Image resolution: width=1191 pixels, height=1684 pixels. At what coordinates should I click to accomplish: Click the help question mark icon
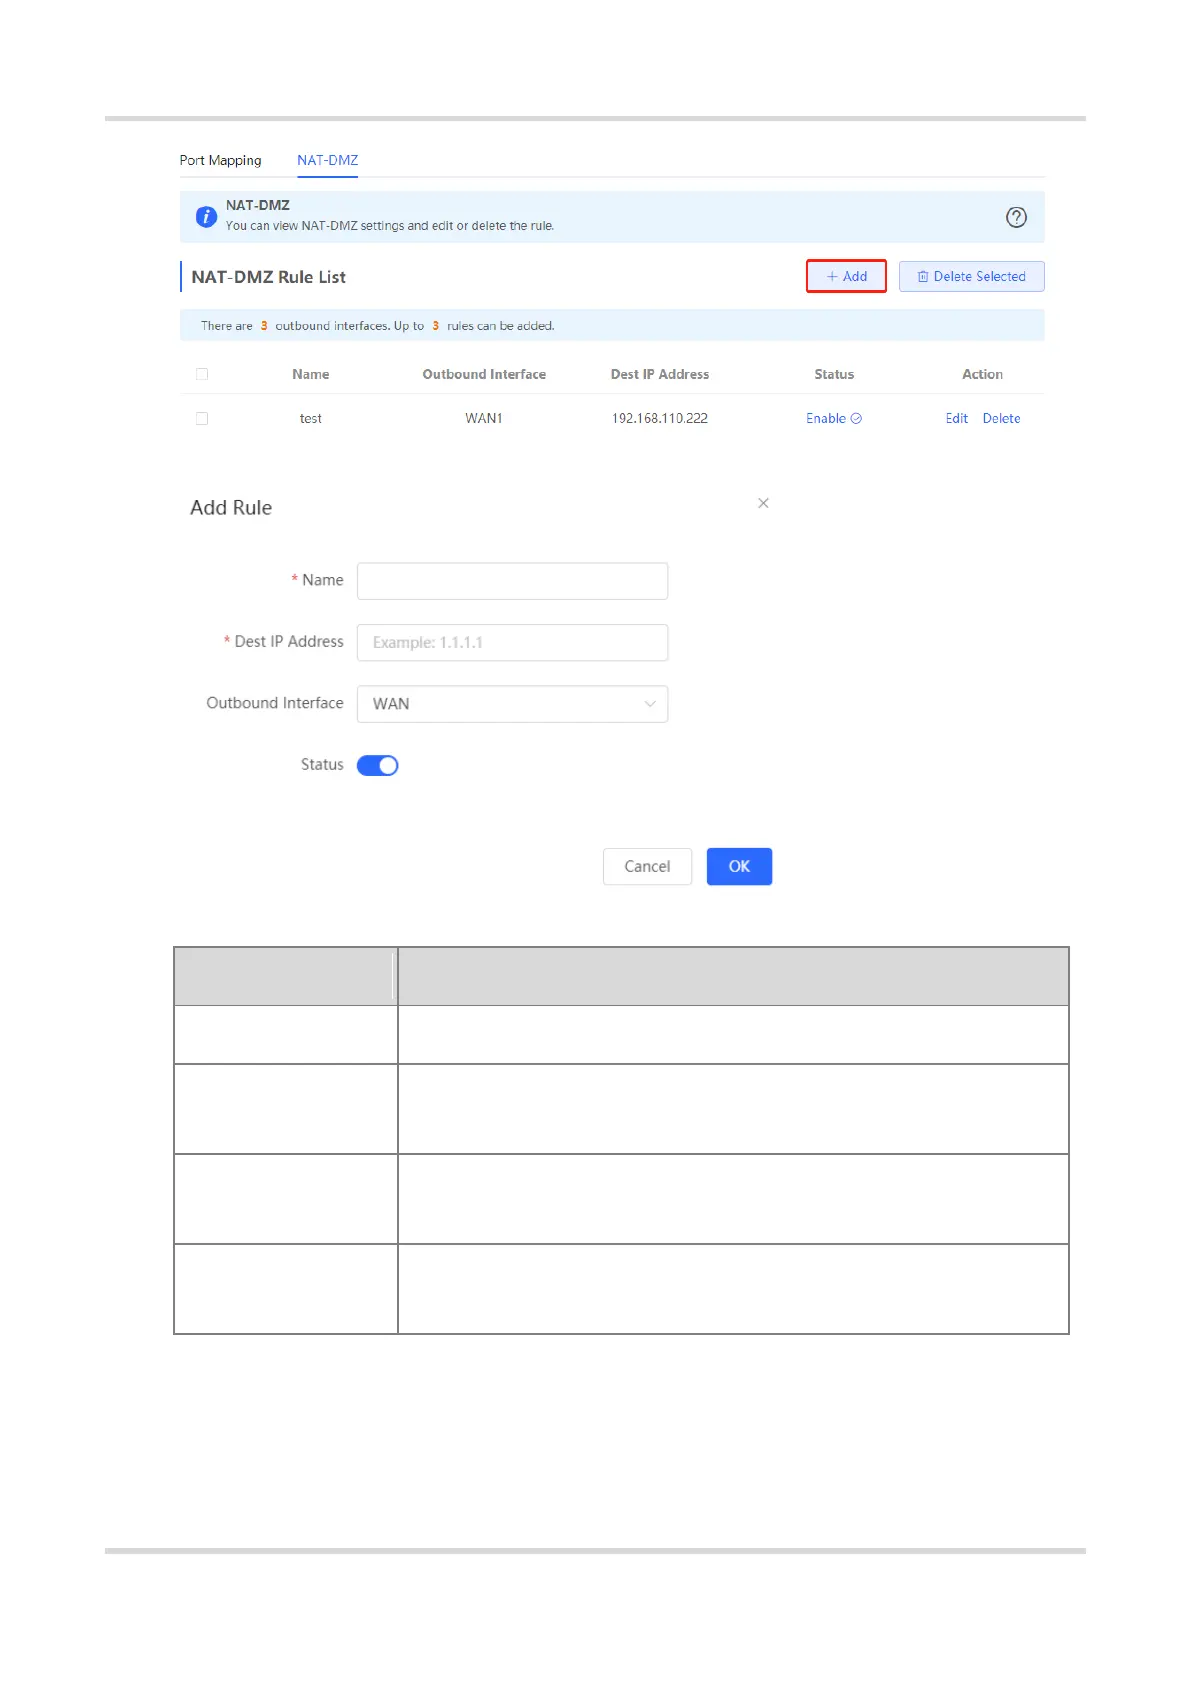coord(1016,217)
